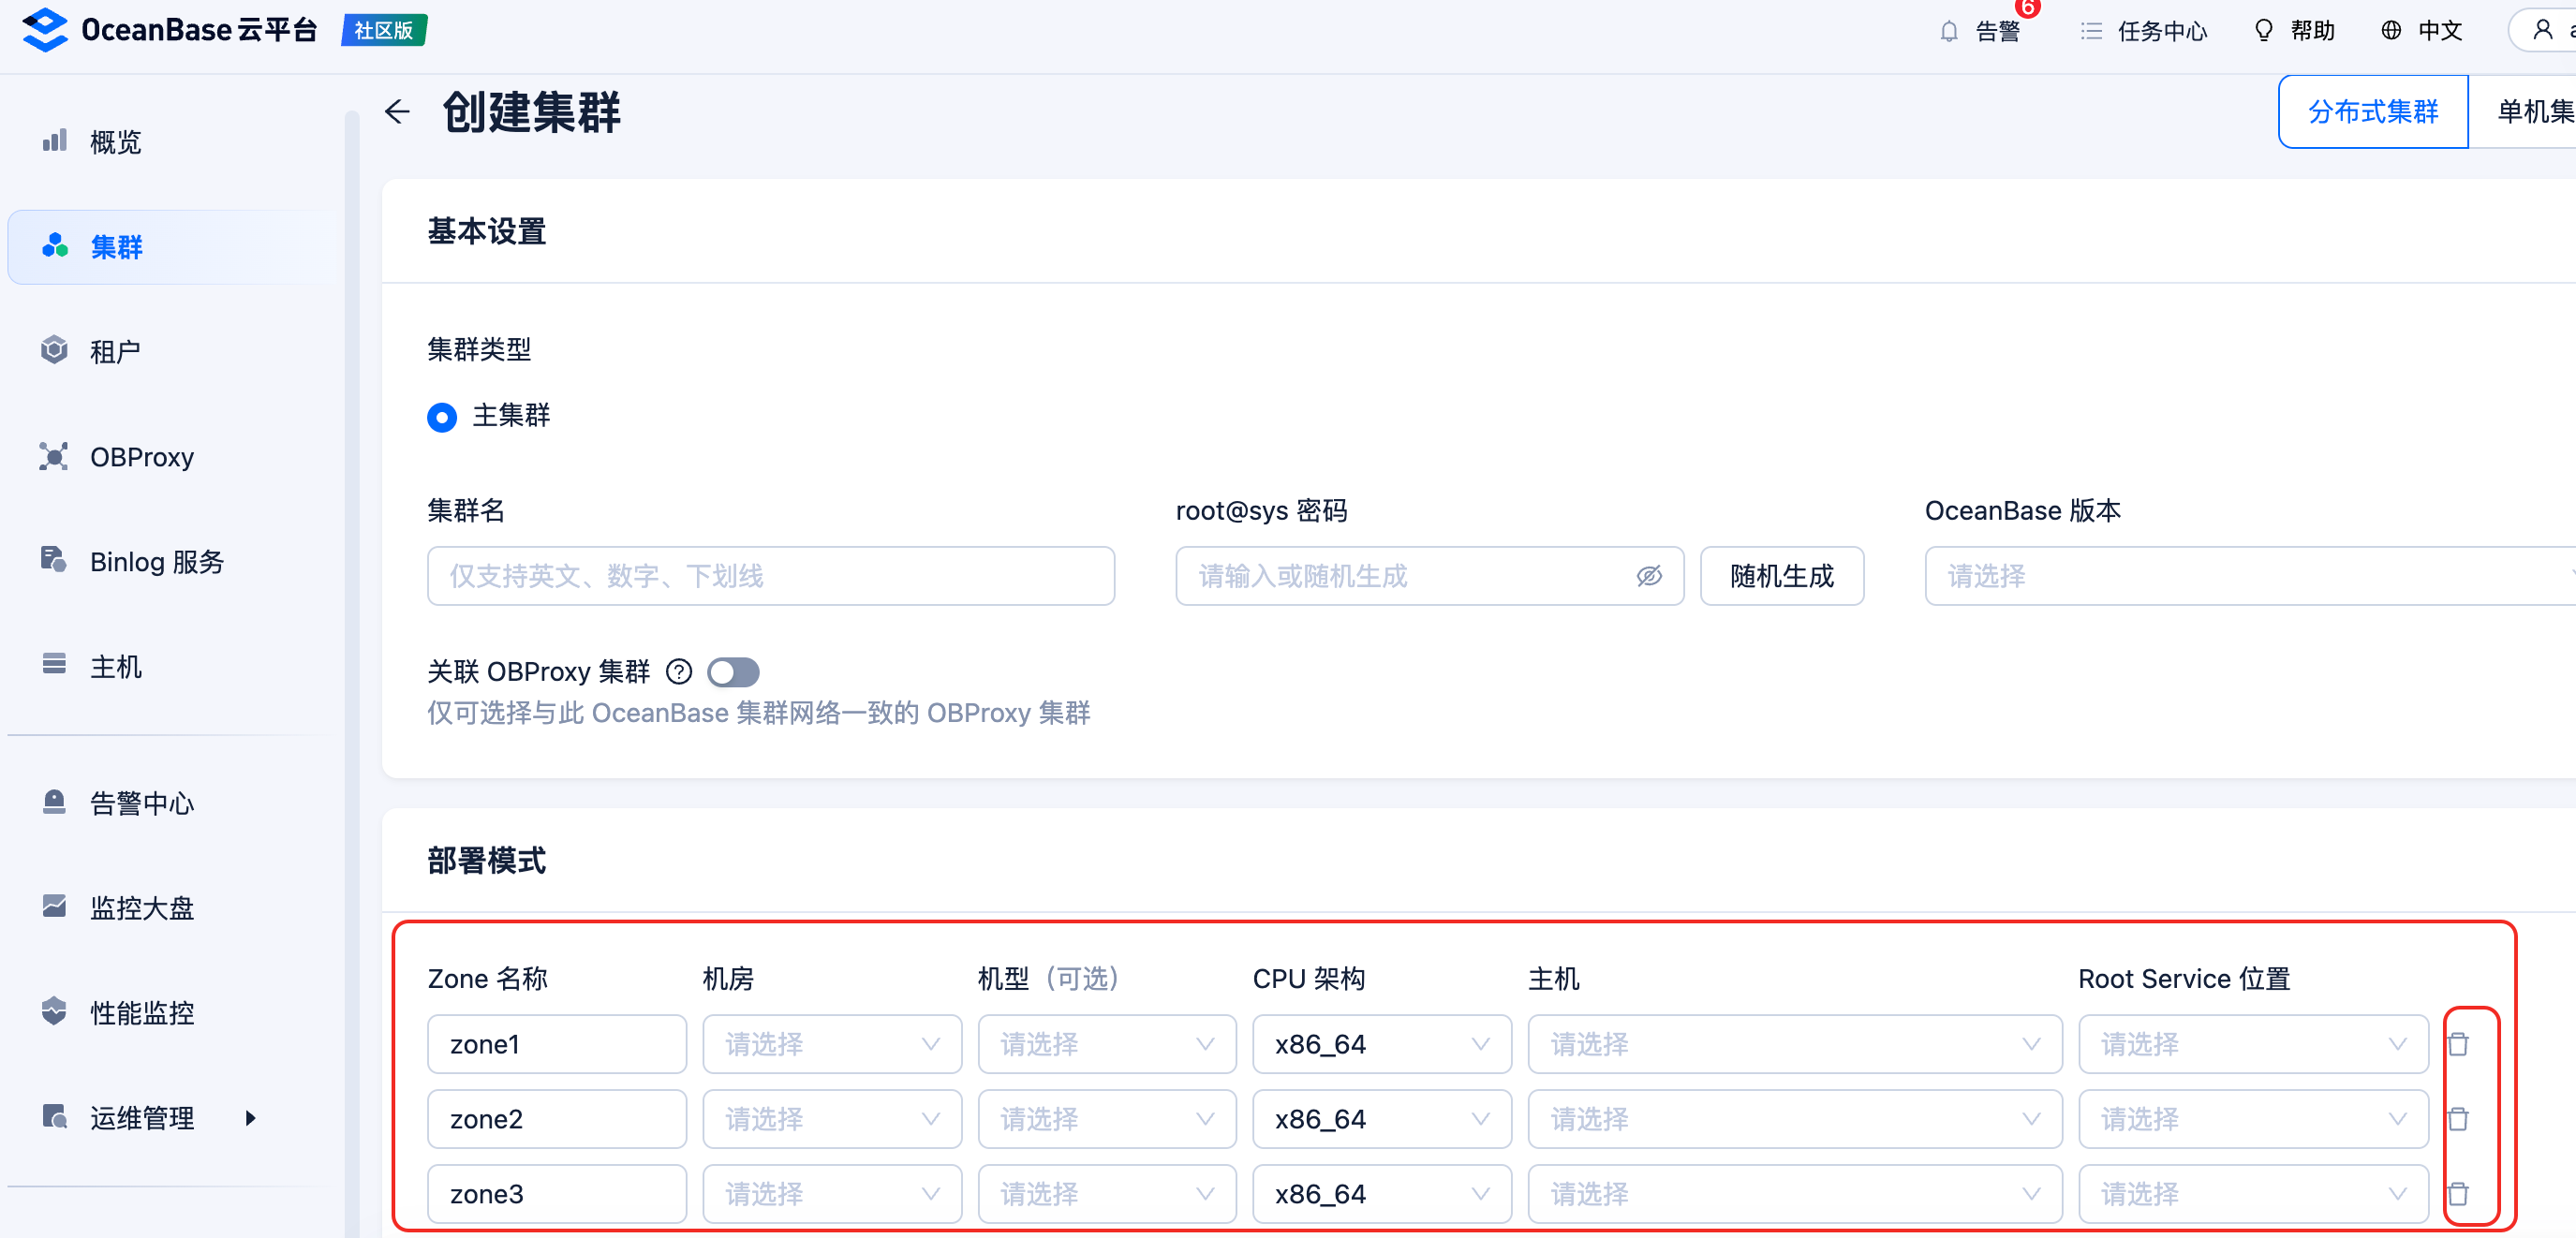
Task: Click the 帮助 lightbulb icon
Action: click(2263, 31)
